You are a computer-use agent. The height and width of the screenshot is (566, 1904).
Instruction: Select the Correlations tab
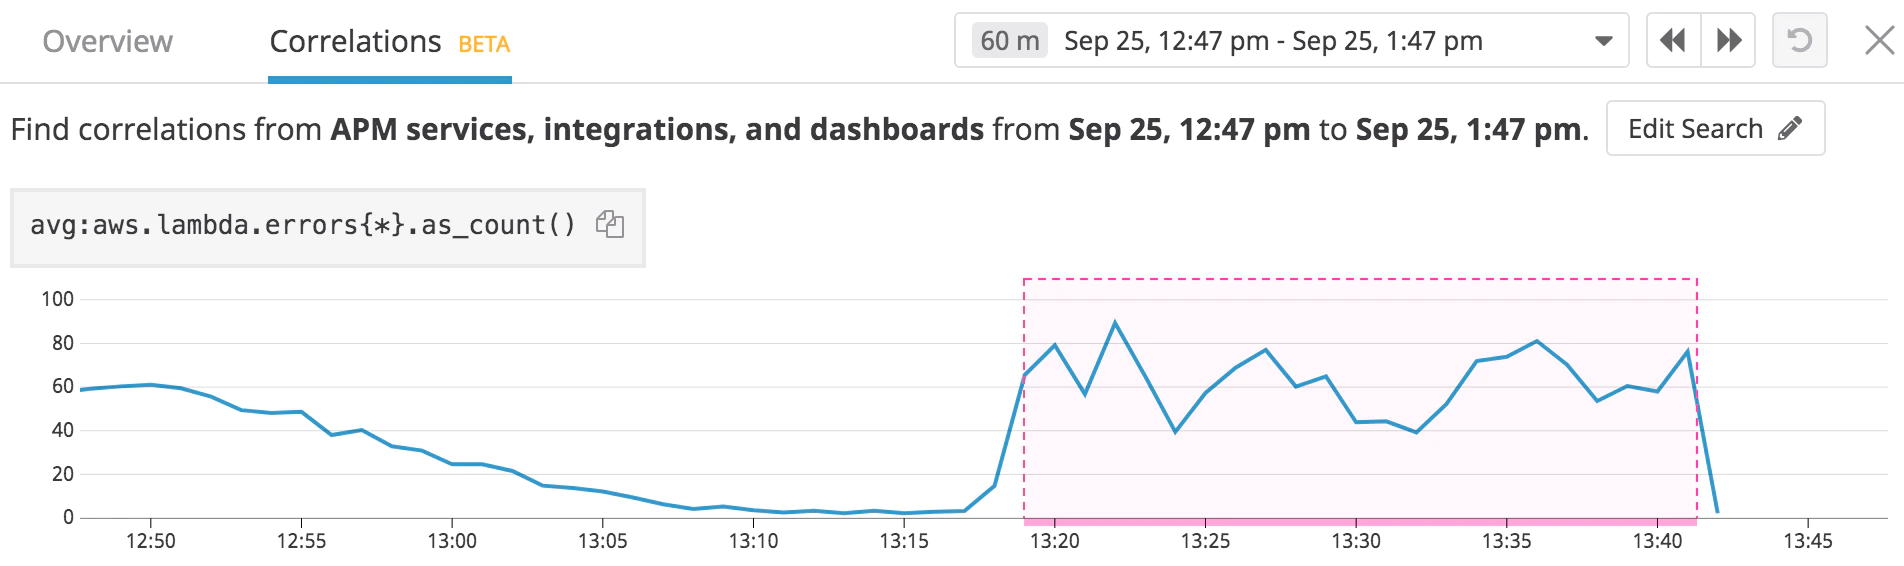355,41
